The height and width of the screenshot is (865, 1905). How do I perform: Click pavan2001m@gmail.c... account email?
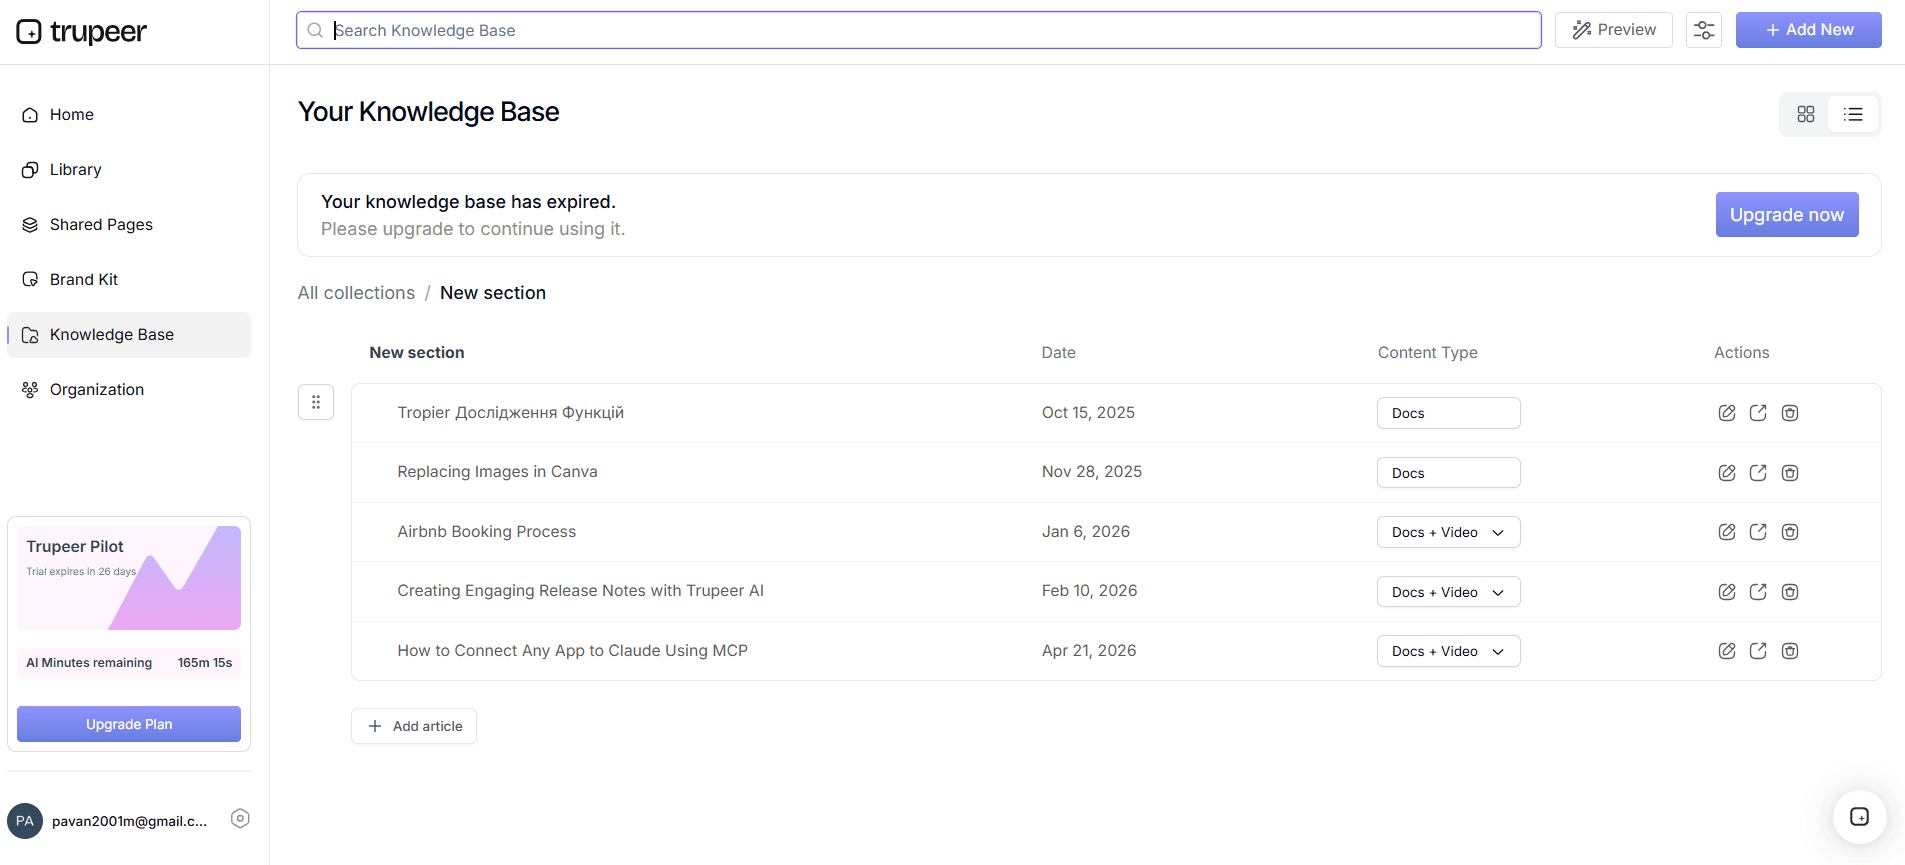point(130,821)
